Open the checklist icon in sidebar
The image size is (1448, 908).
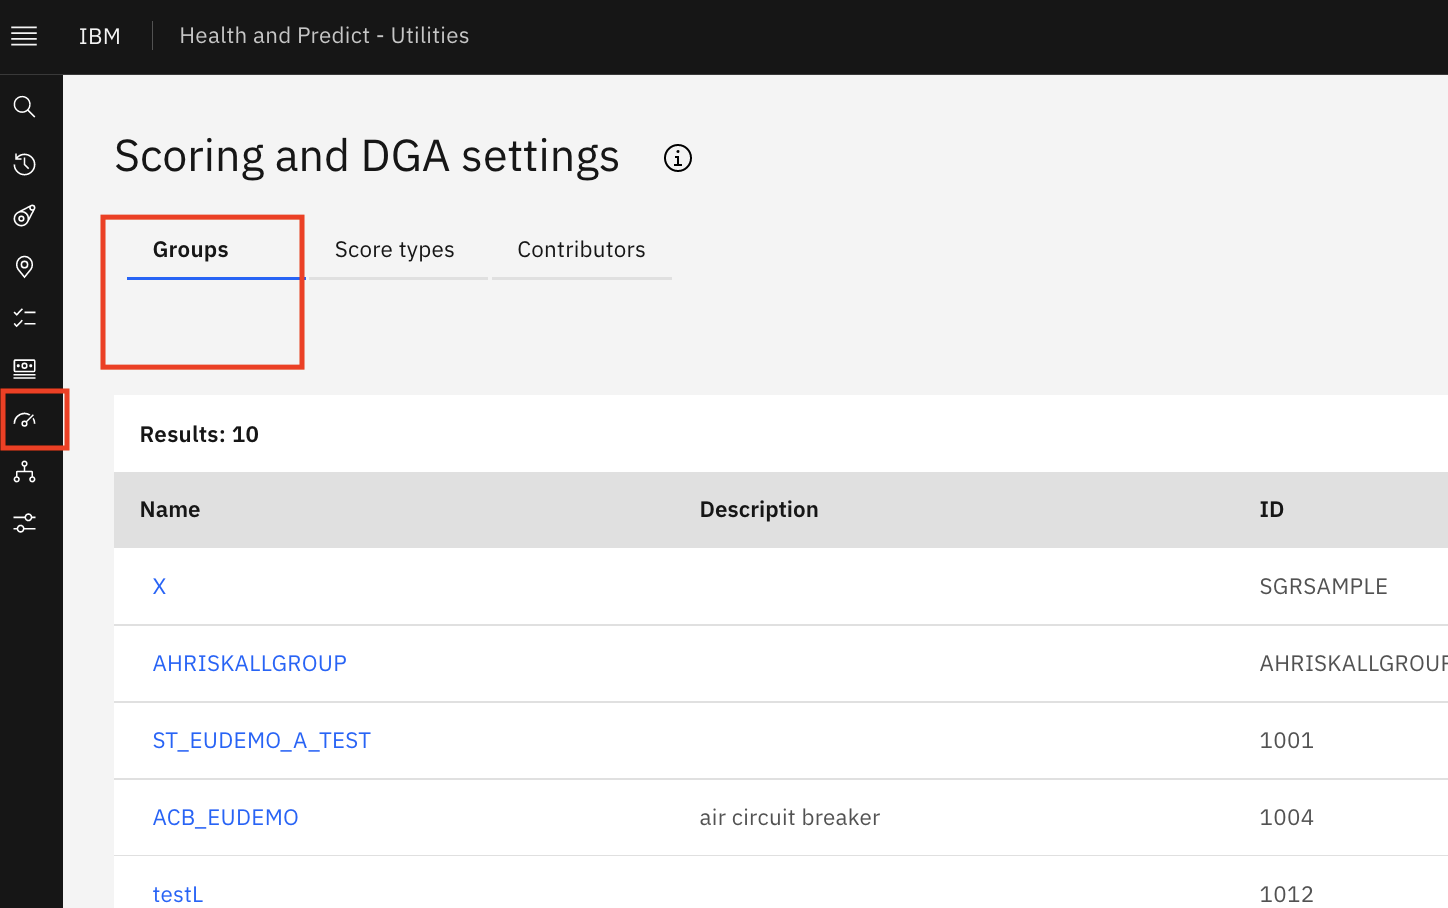pyautogui.click(x=25, y=318)
